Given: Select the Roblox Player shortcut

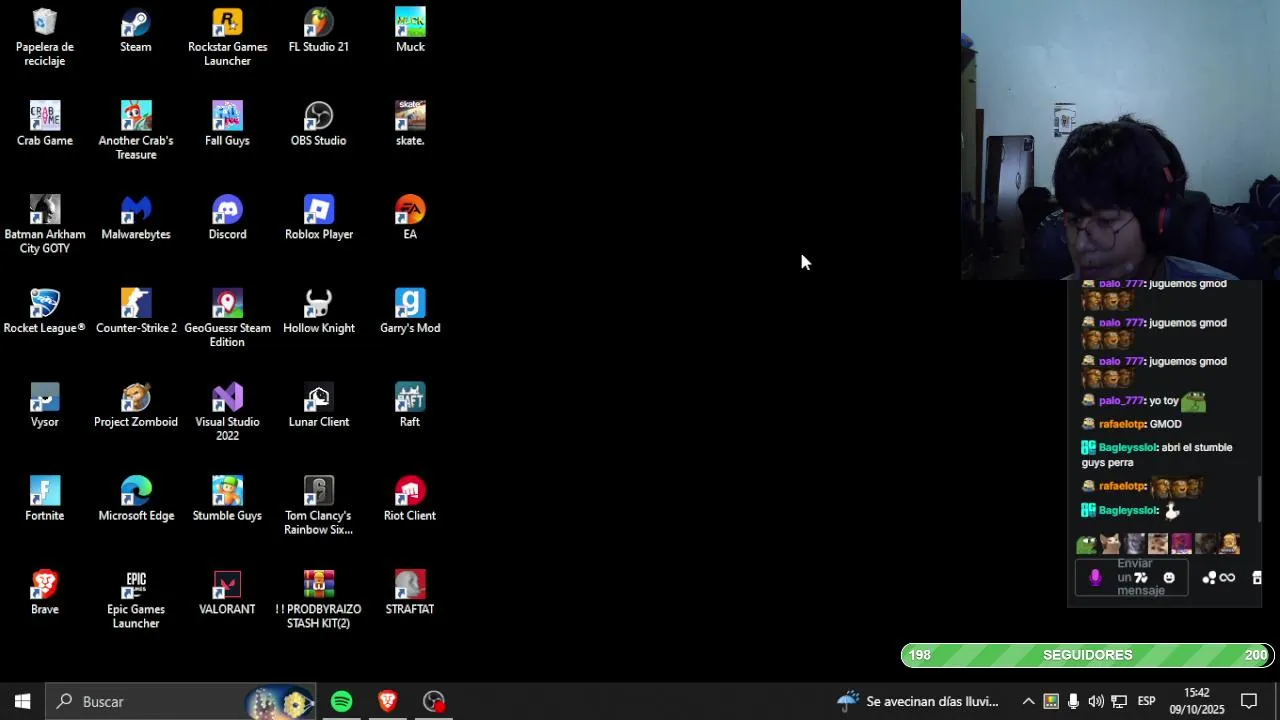Looking at the screenshot, I should click(x=319, y=218).
